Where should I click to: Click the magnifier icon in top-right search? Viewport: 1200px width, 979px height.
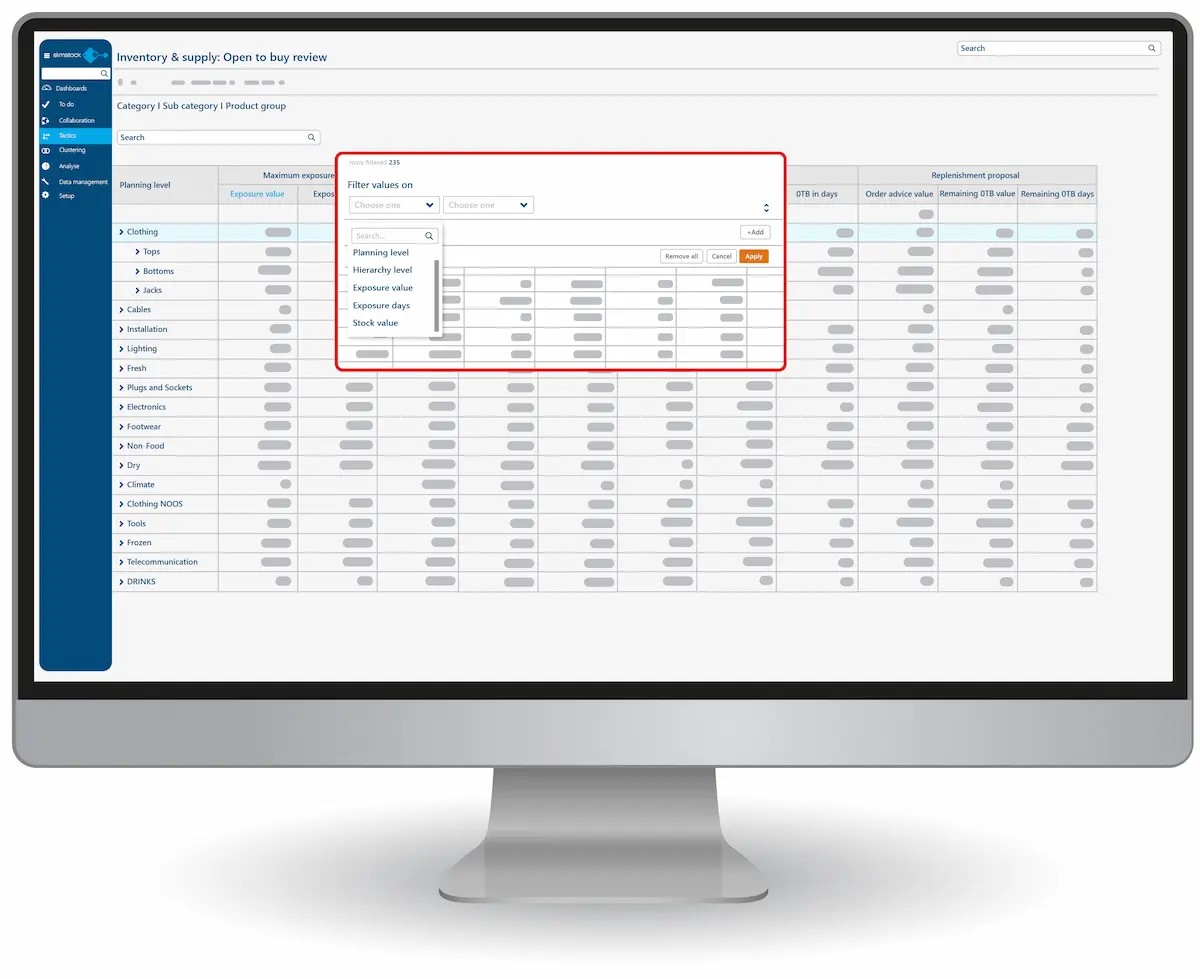coord(1152,48)
